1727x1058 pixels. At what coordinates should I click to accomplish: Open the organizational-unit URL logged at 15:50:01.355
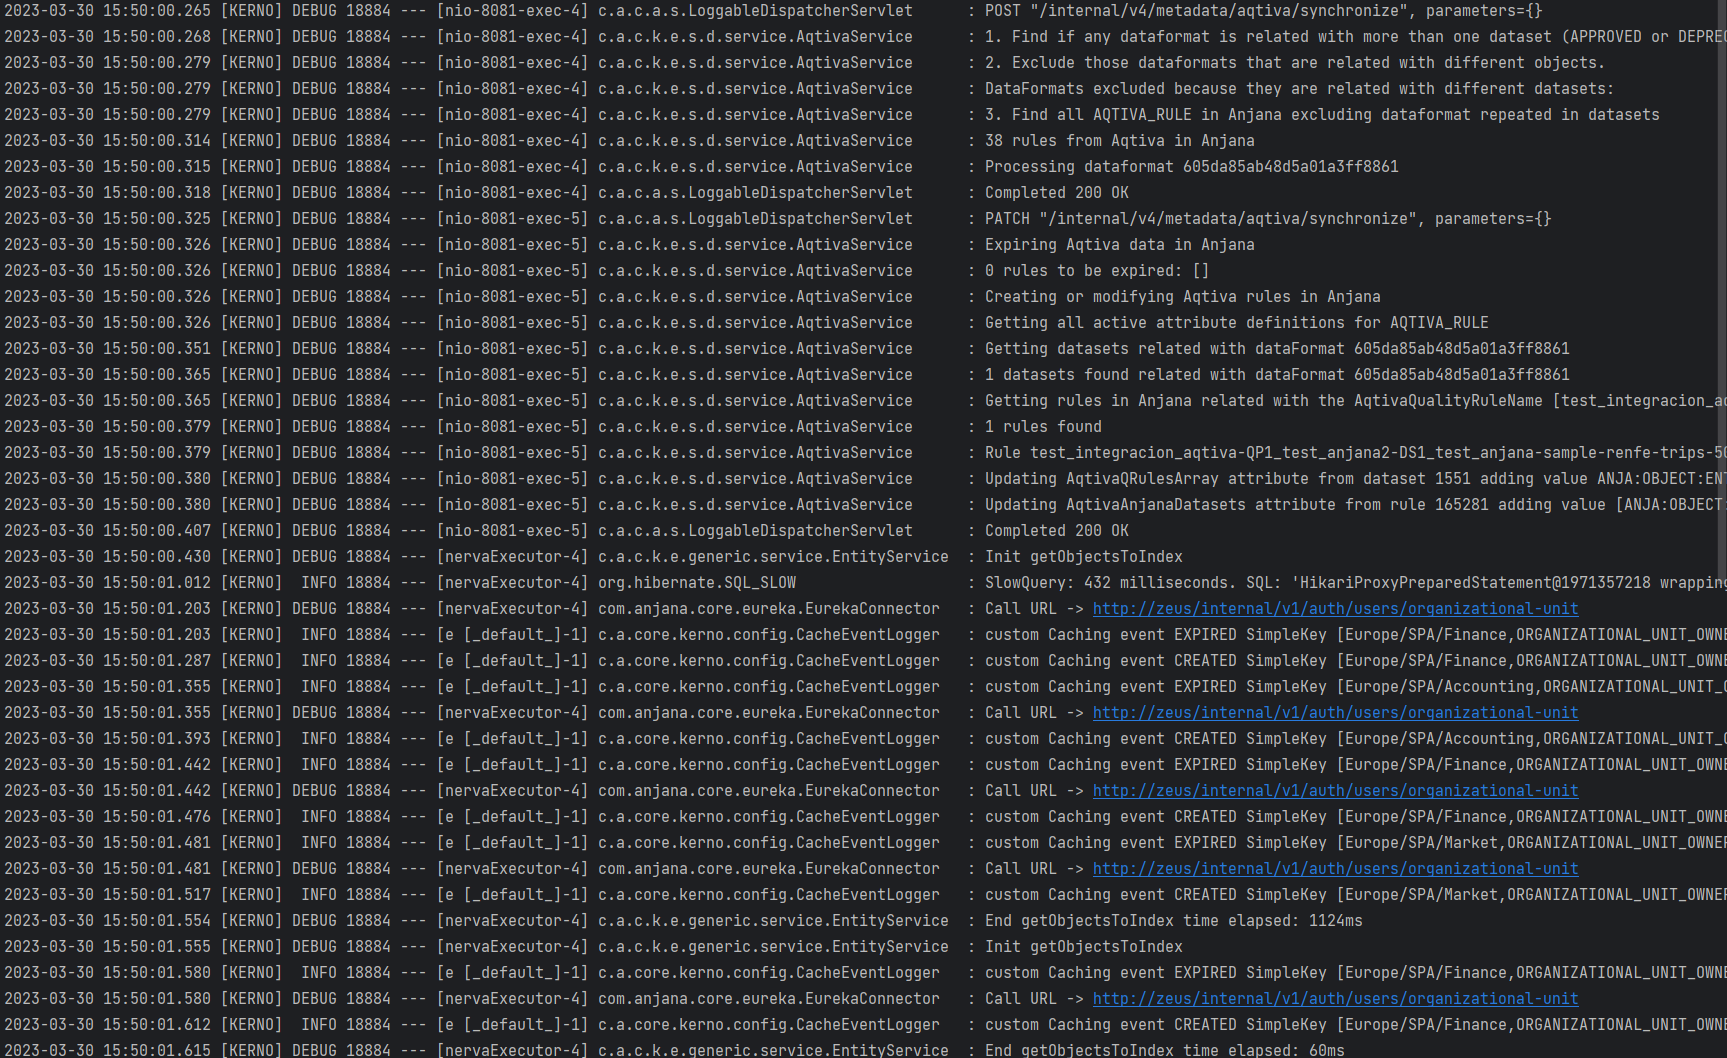tap(1335, 713)
